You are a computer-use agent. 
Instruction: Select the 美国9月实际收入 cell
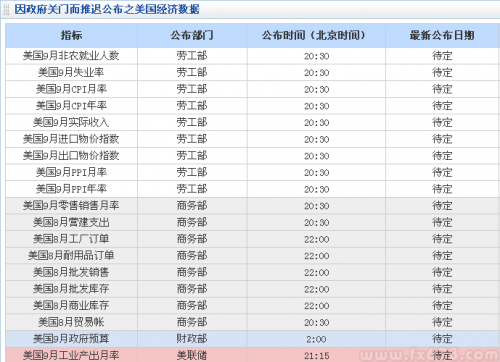[71, 122]
